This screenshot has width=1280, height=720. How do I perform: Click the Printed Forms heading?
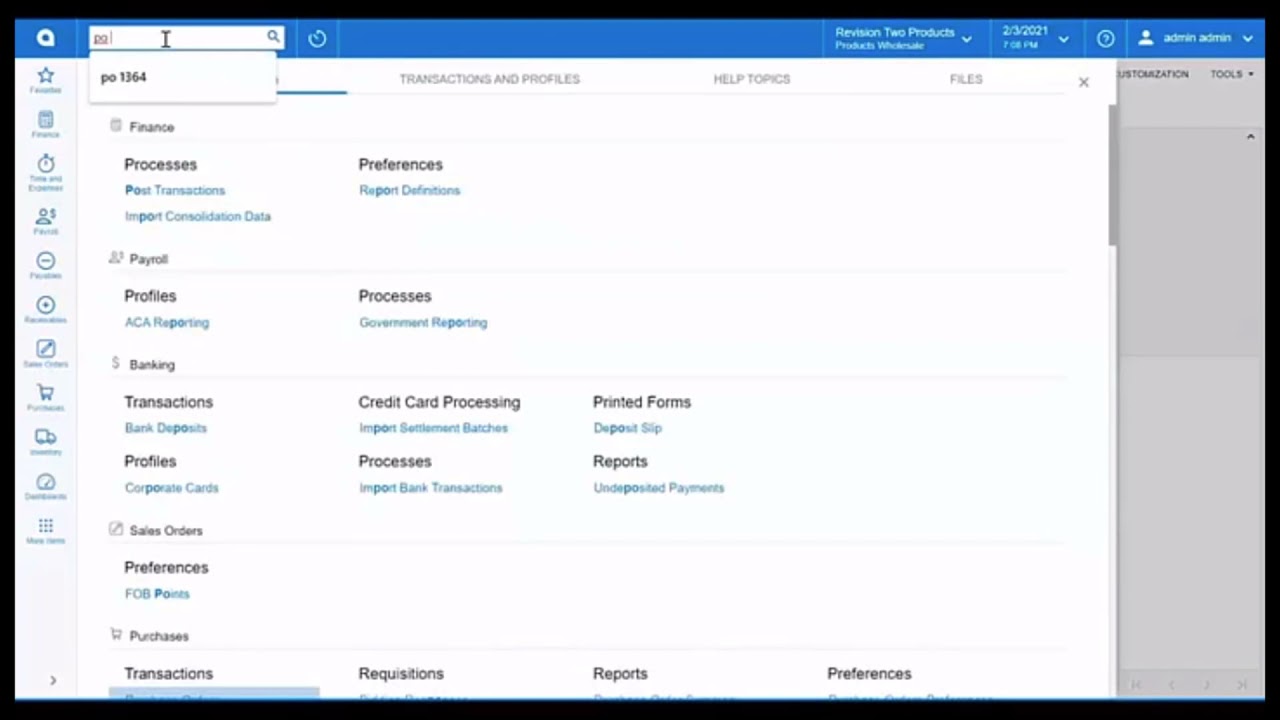tap(641, 402)
